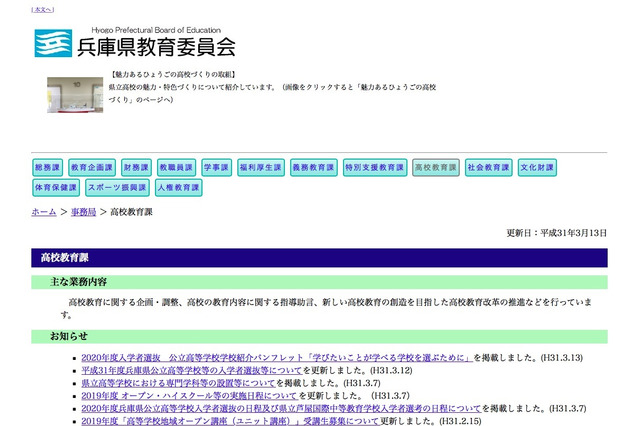The height and width of the screenshot is (426, 640).
Task: Open 平成31年度兵庫県公立高等学校等の入学者選抜等について link
Action: click(192, 371)
